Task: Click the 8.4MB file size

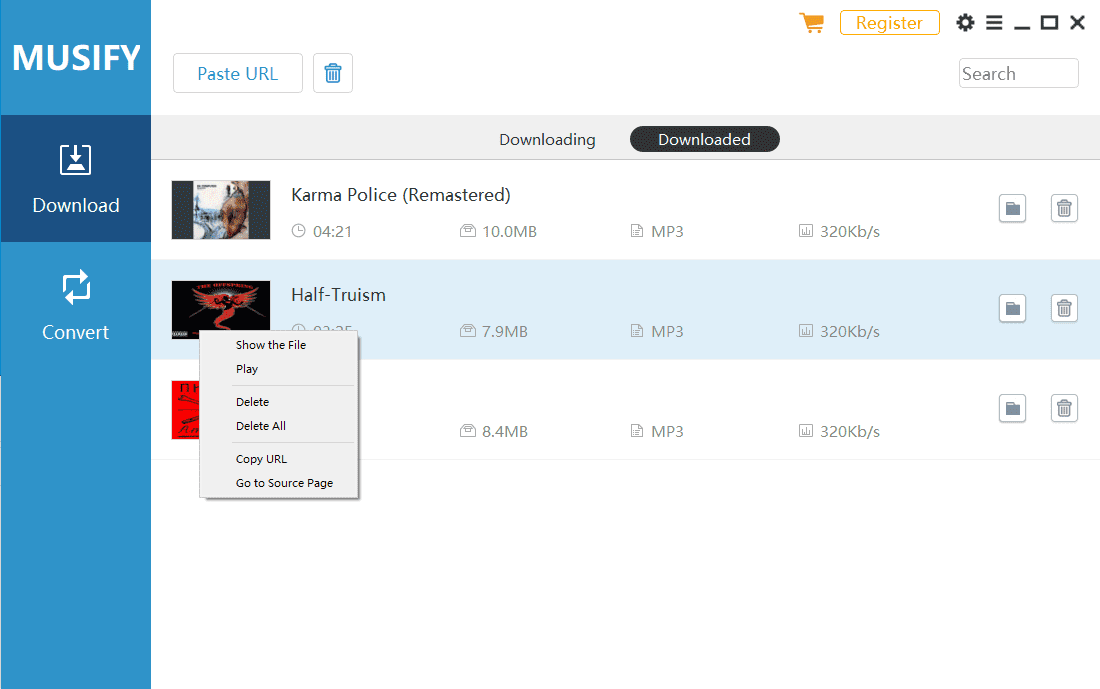Action: [x=504, y=432]
